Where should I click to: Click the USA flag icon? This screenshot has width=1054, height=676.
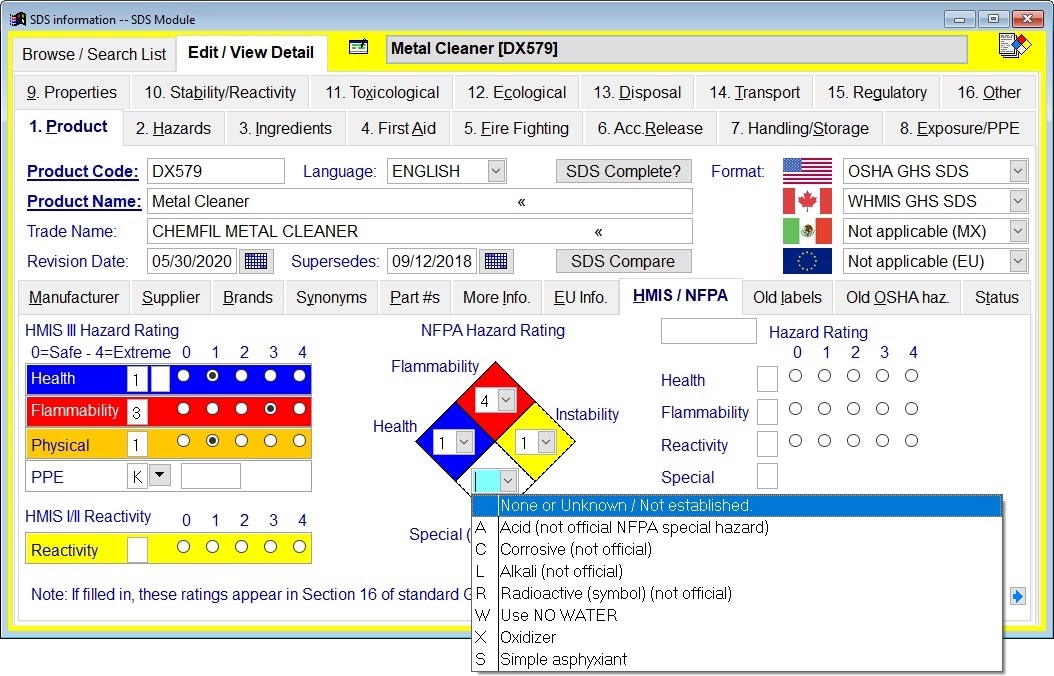click(807, 171)
